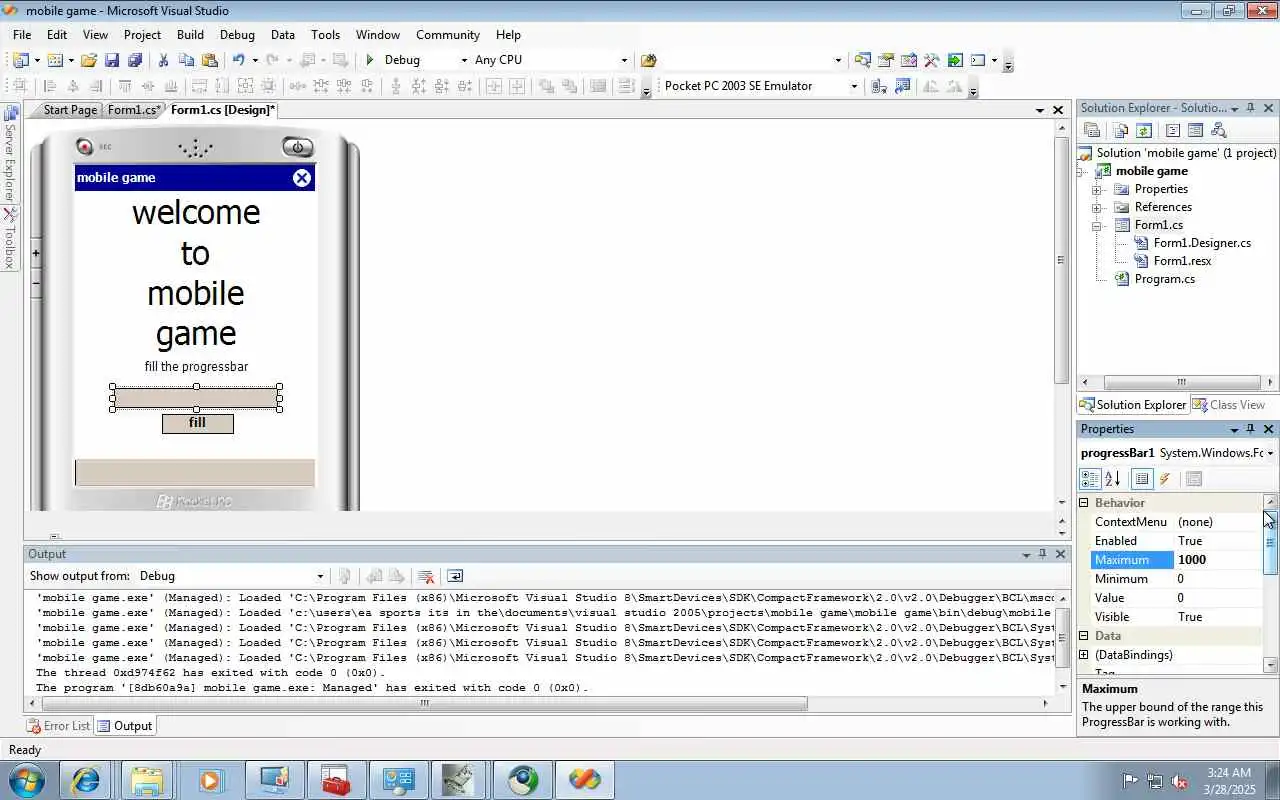Toggle auto-hide pin on Output panel
The image size is (1280, 800).
point(1042,554)
